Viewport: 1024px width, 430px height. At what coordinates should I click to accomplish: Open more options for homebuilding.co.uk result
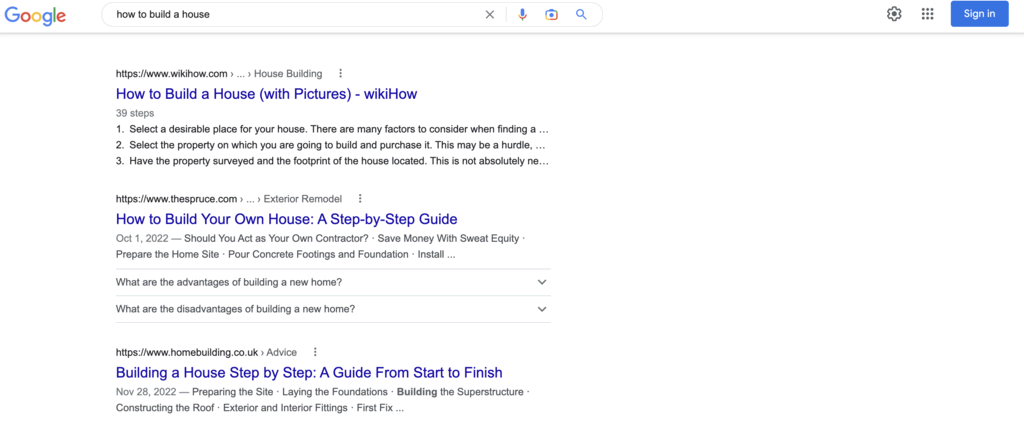(x=315, y=352)
